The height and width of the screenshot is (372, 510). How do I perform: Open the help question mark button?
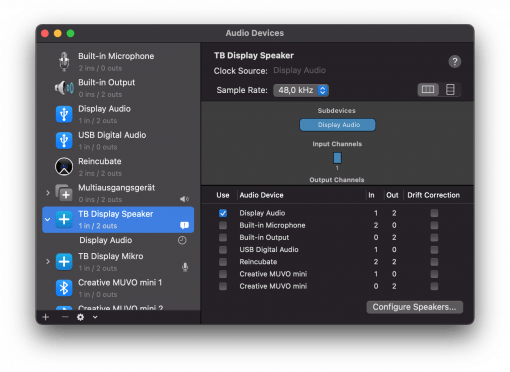pyautogui.click(x=455, y=62)
